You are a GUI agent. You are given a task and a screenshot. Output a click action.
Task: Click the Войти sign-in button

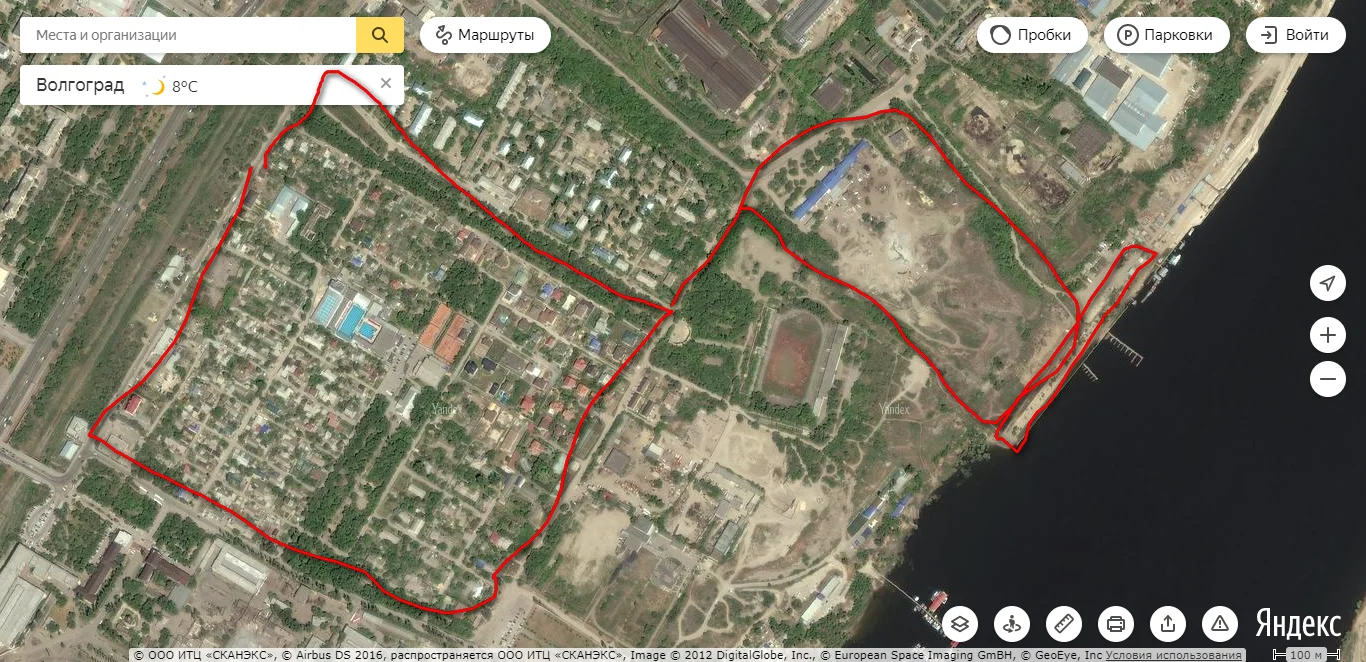click(1295, 35)
